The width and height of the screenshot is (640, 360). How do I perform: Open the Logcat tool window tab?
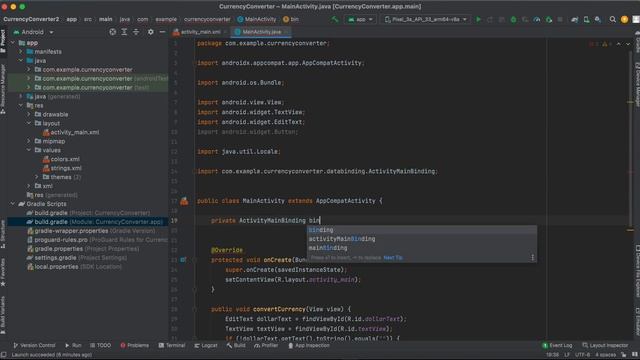click(x=206, y=345)
